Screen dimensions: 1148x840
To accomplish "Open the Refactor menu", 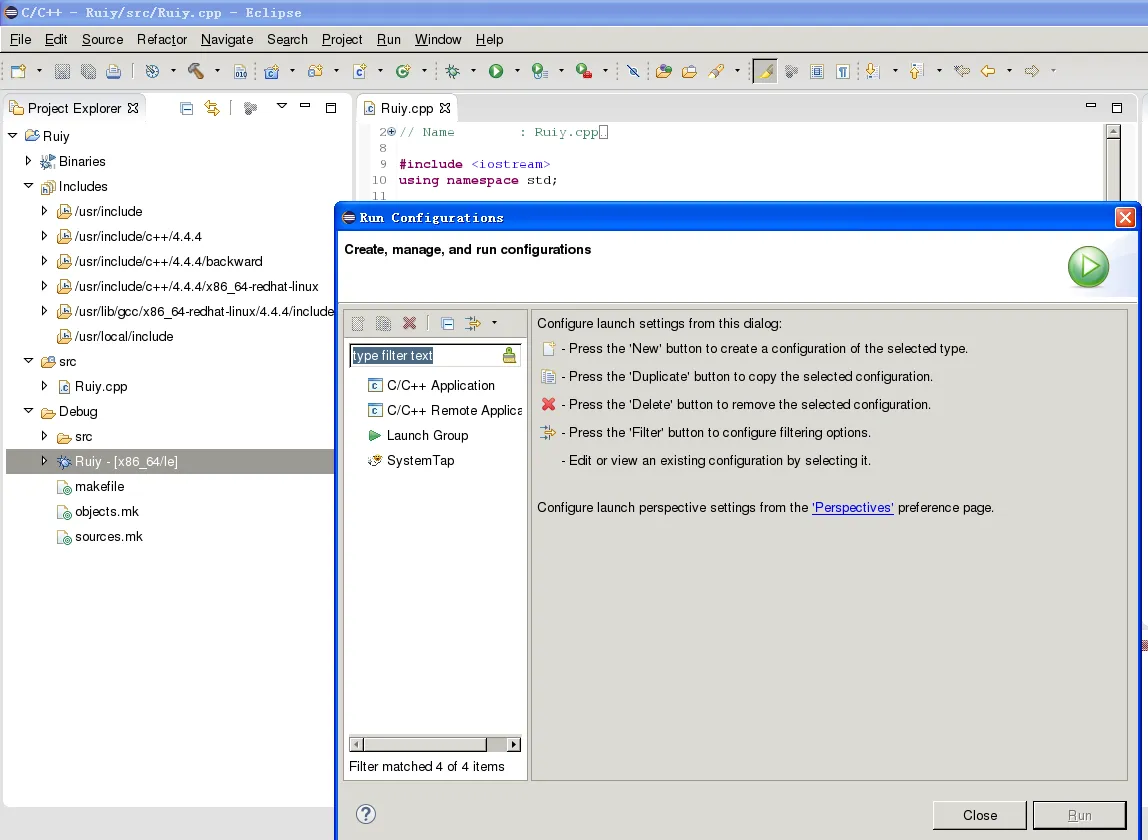I will coord(162,40).
